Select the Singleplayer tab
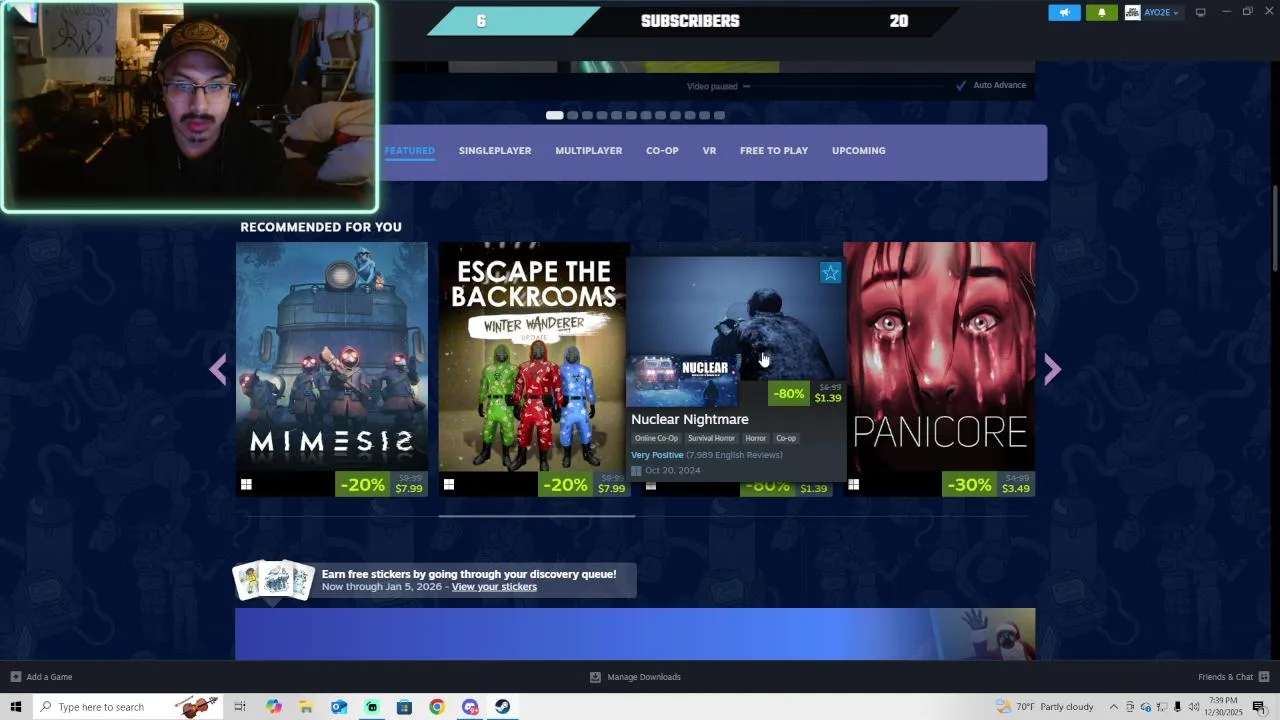Screen dimensions: 1280x720 pyautogui.click(x=495, y=151)
